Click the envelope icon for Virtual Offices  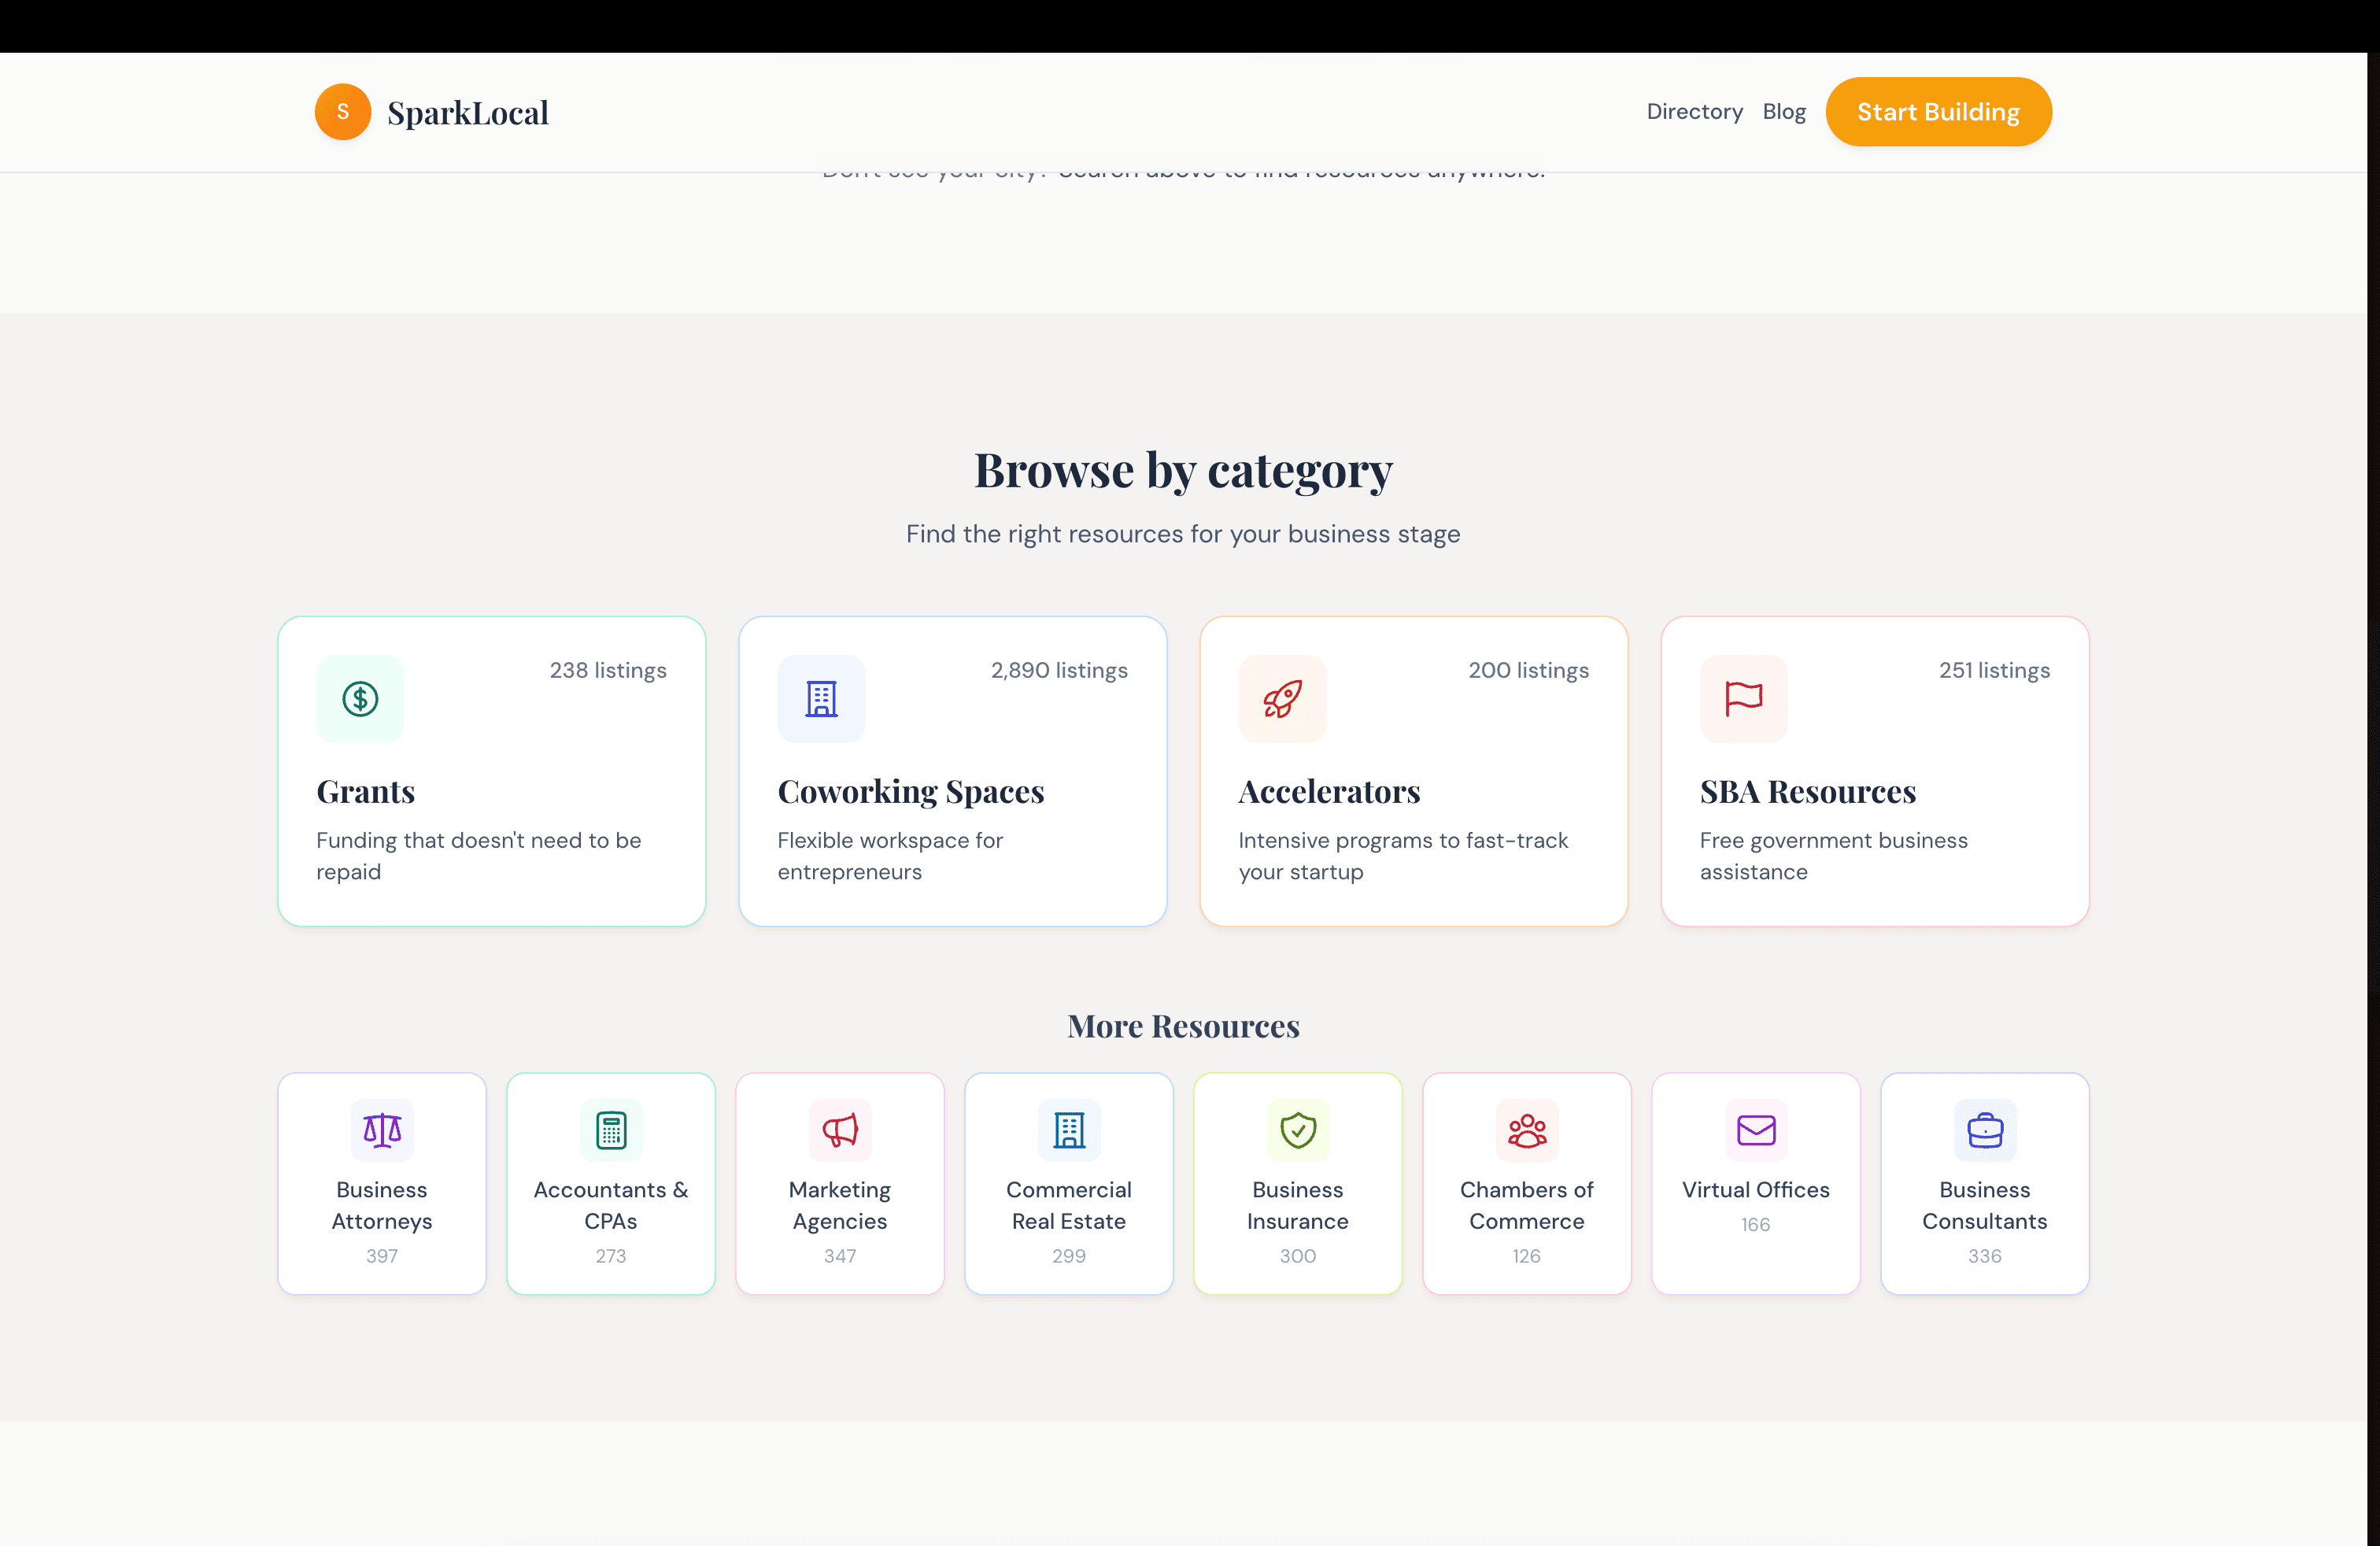tap(1755, 1130)
